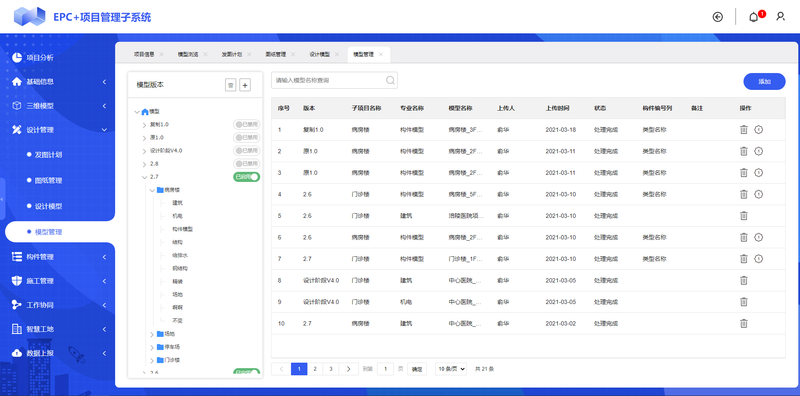Select 给排水 in the model tree

click(x=180, y=255)
